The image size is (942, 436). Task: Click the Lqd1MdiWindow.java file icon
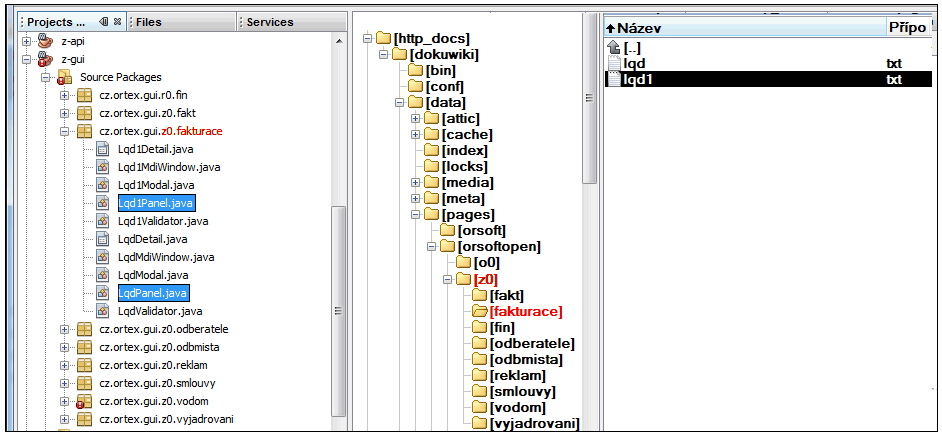[101, 167]
